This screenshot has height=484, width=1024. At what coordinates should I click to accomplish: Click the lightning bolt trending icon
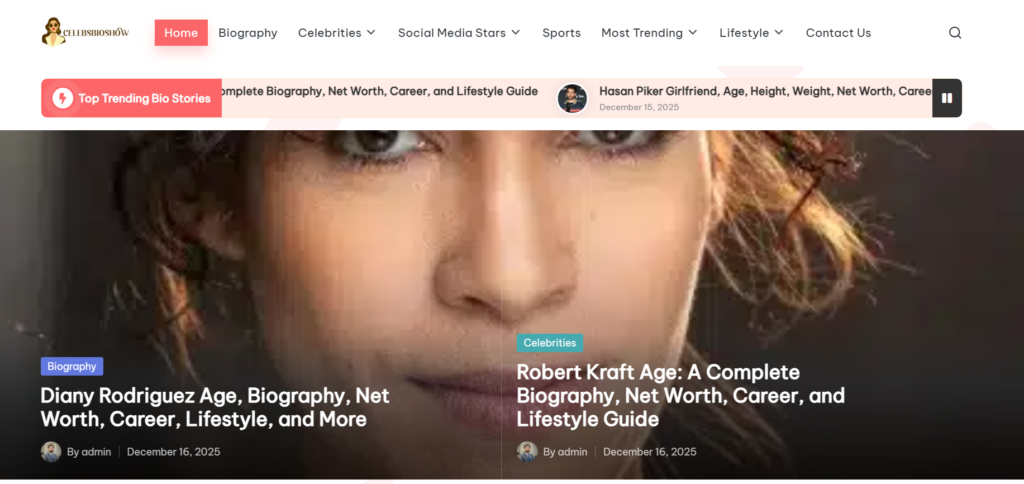(62, 98)
